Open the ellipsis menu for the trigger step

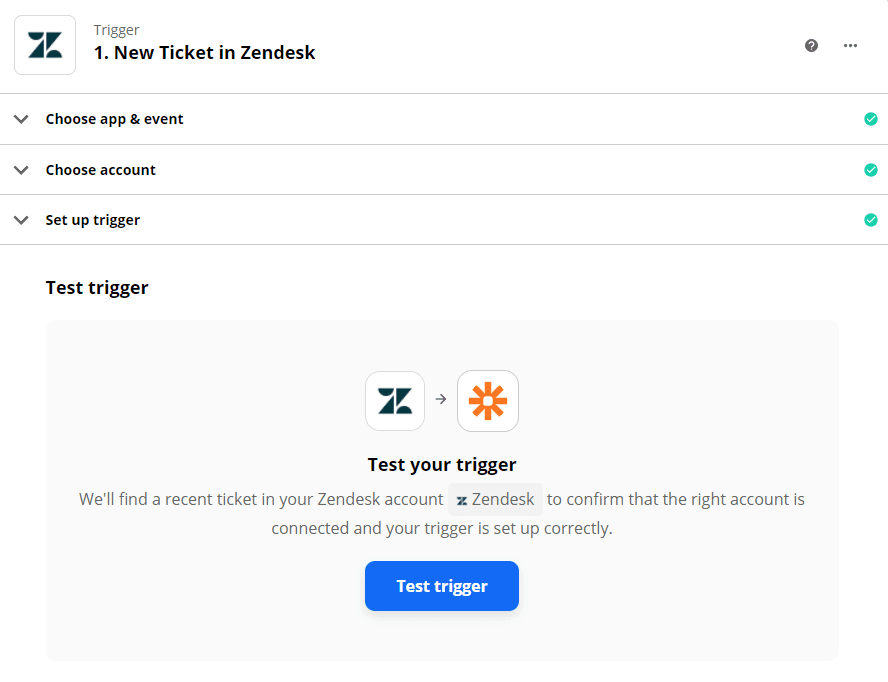pyautogui.click(x=851, y=45)
